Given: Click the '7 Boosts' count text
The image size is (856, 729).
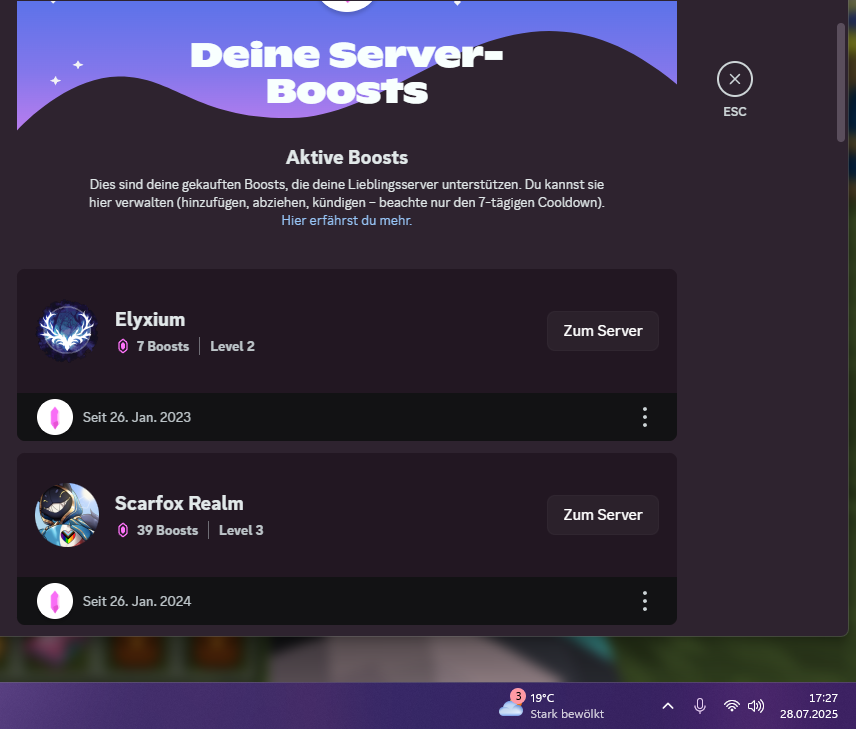Looking at the screenshot, I should pyautogui.click(x=163, y=346).
